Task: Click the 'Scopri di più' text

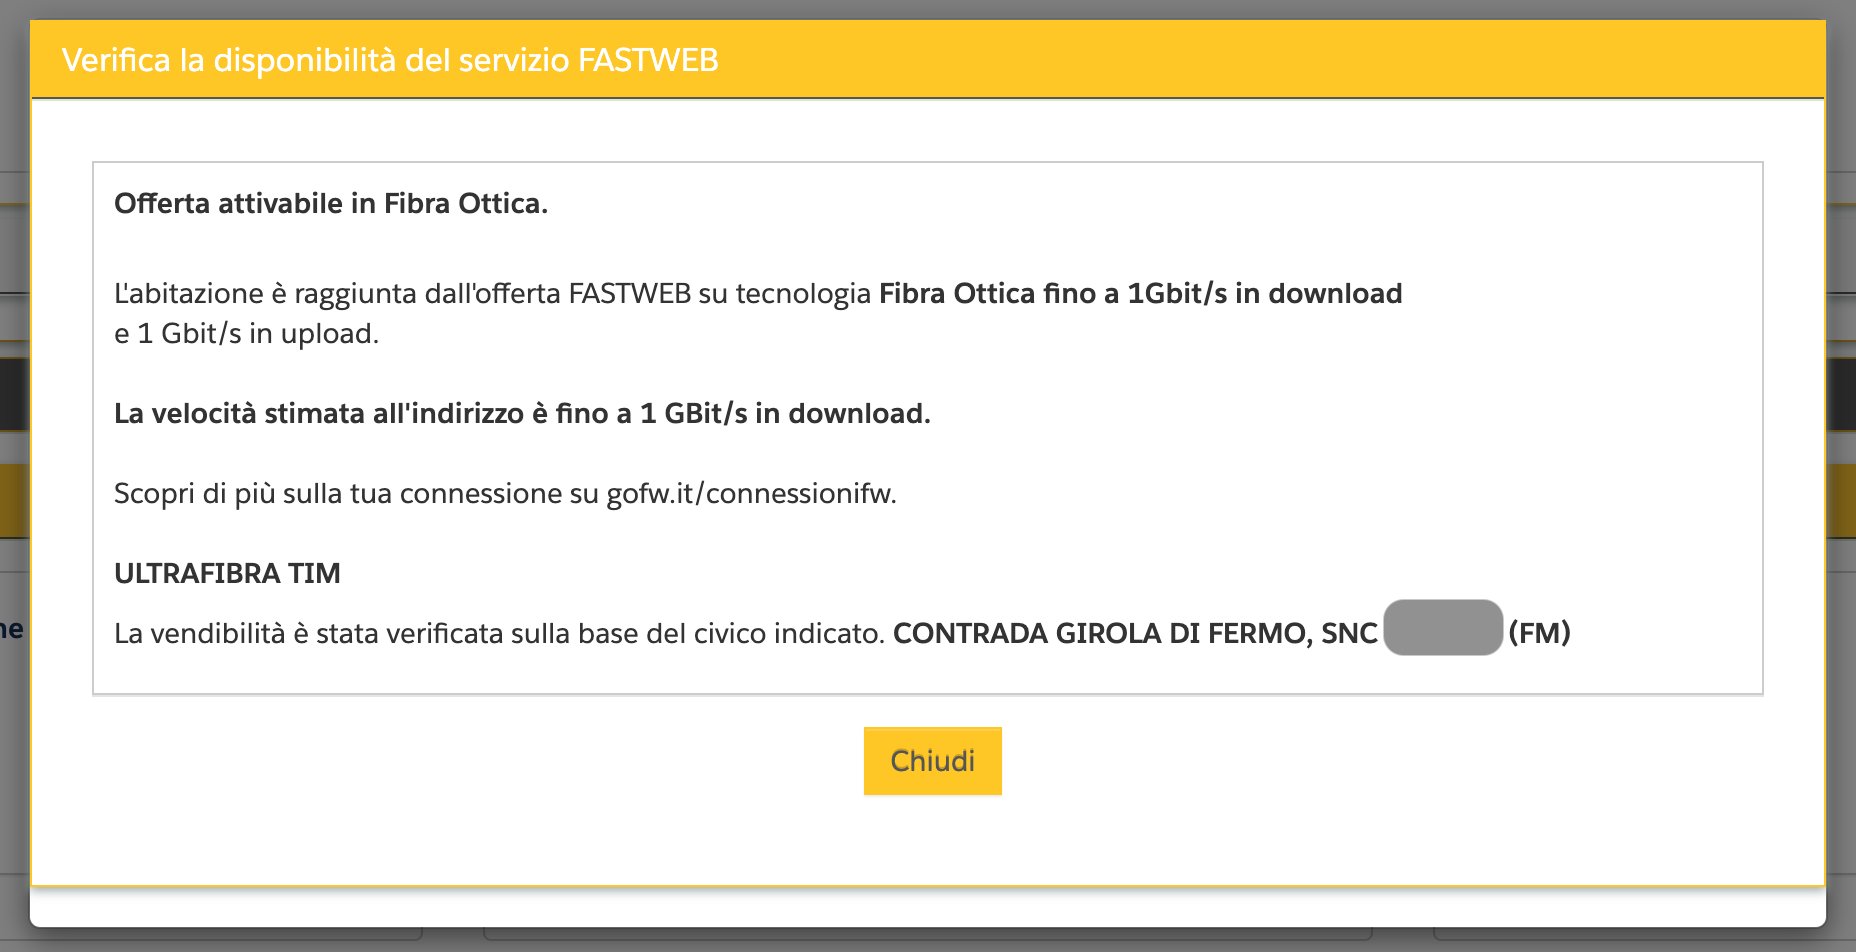Action: click(x=194, y=494)
